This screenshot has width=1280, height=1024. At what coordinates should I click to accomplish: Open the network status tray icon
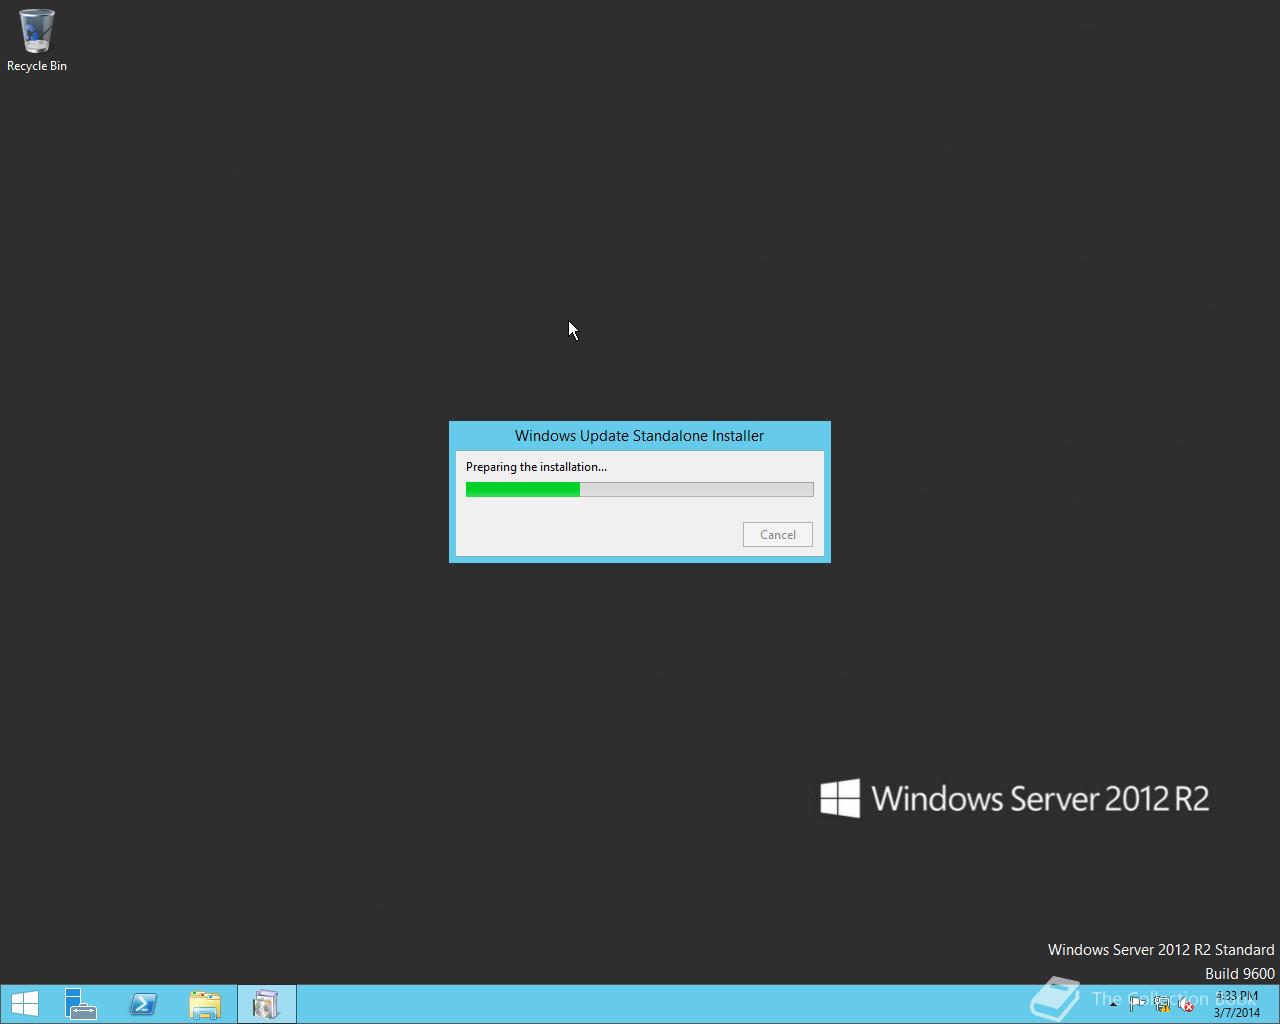click(1162, 1004)
